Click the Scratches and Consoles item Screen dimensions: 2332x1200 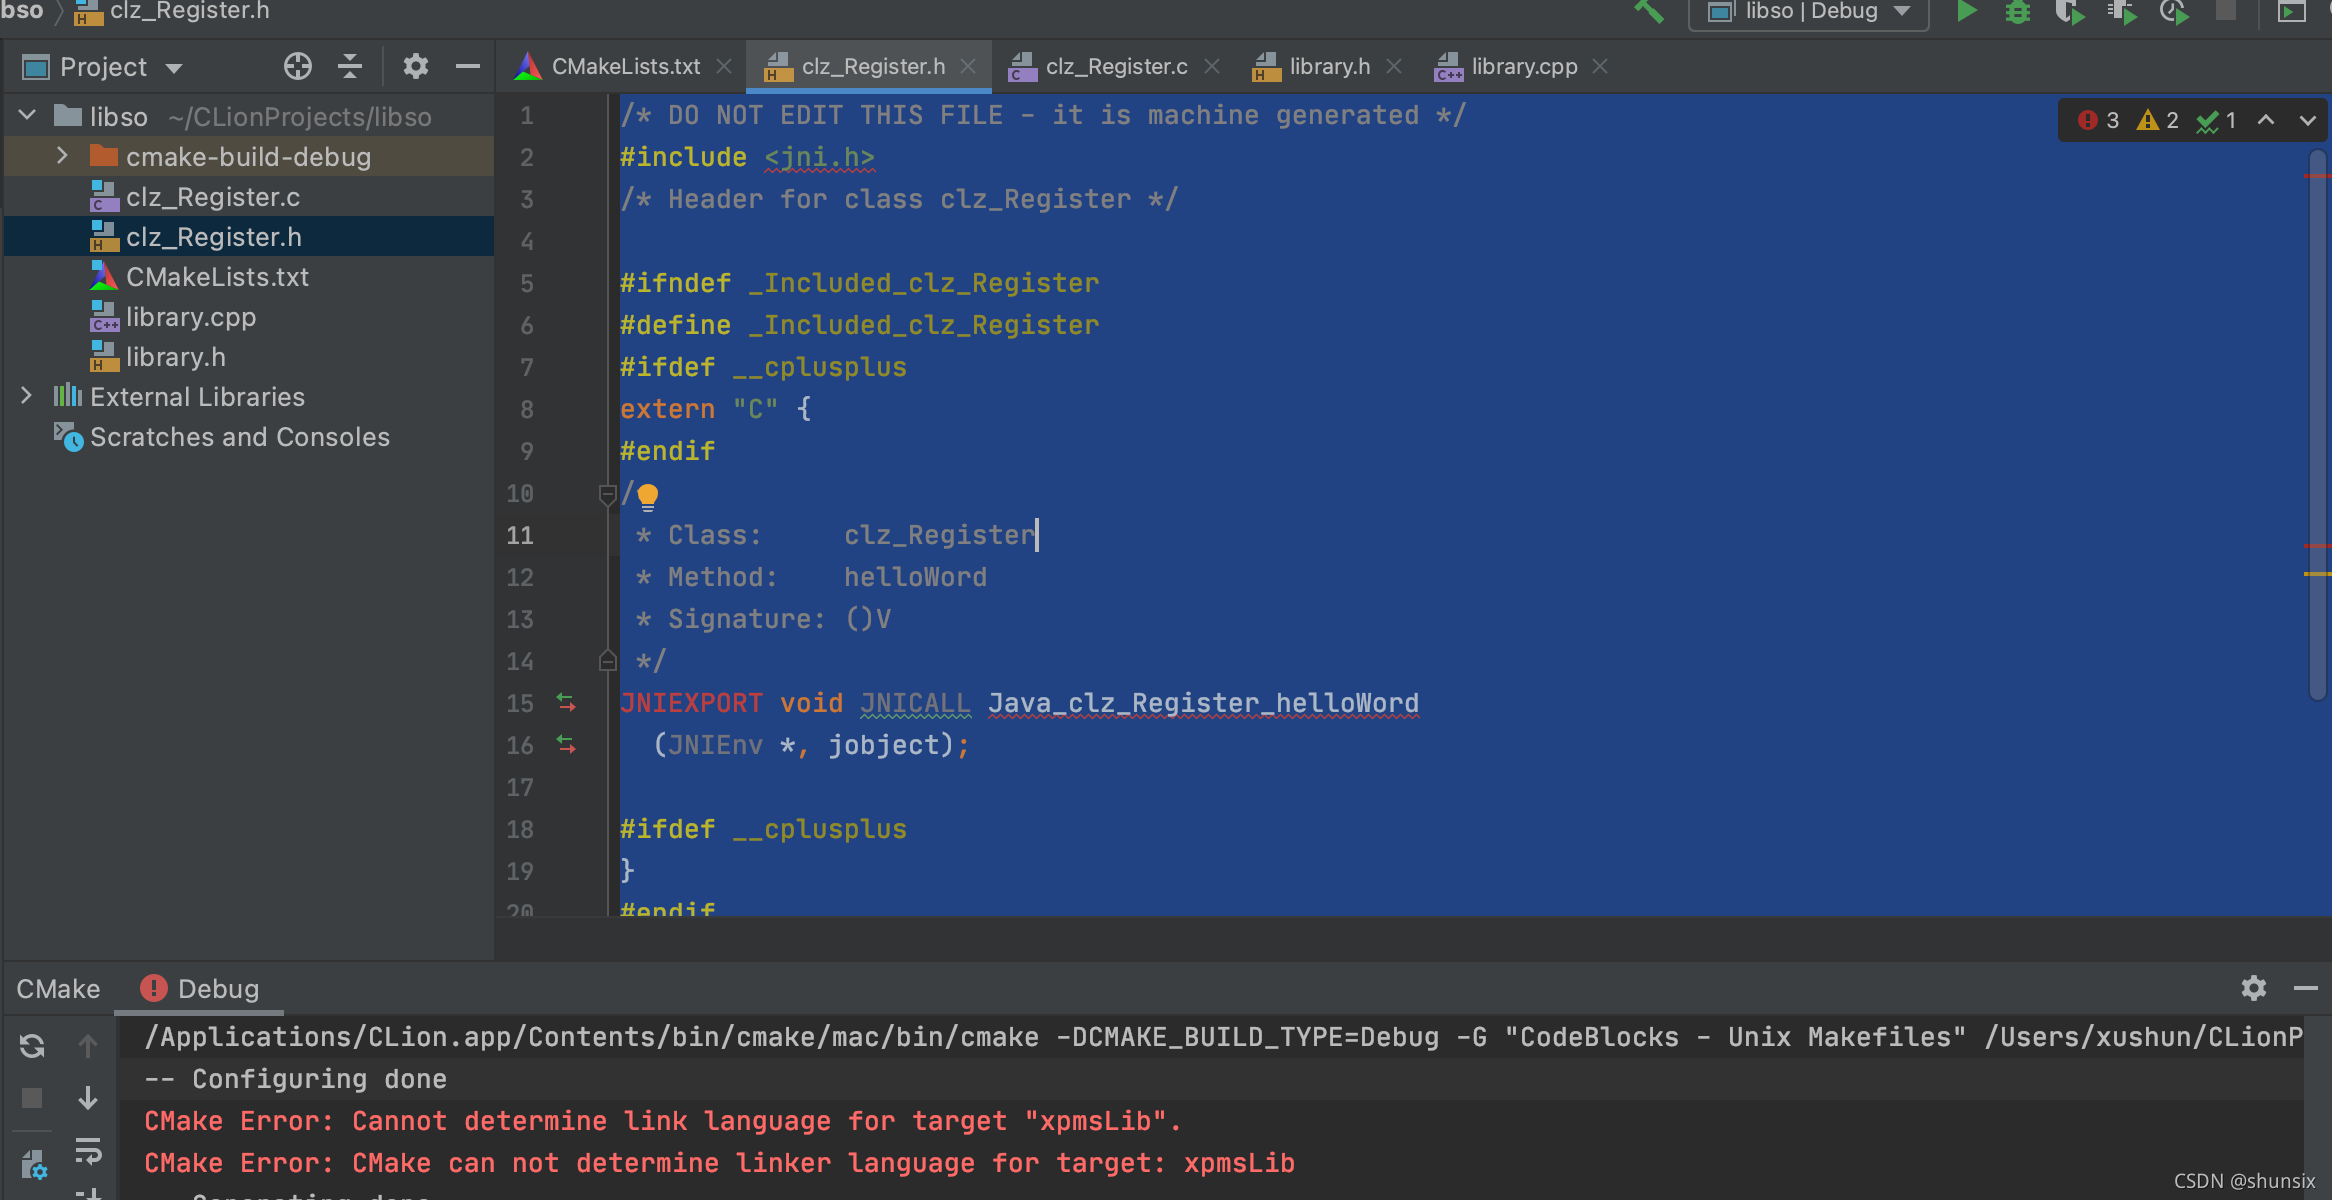click(x=237, y=435)
